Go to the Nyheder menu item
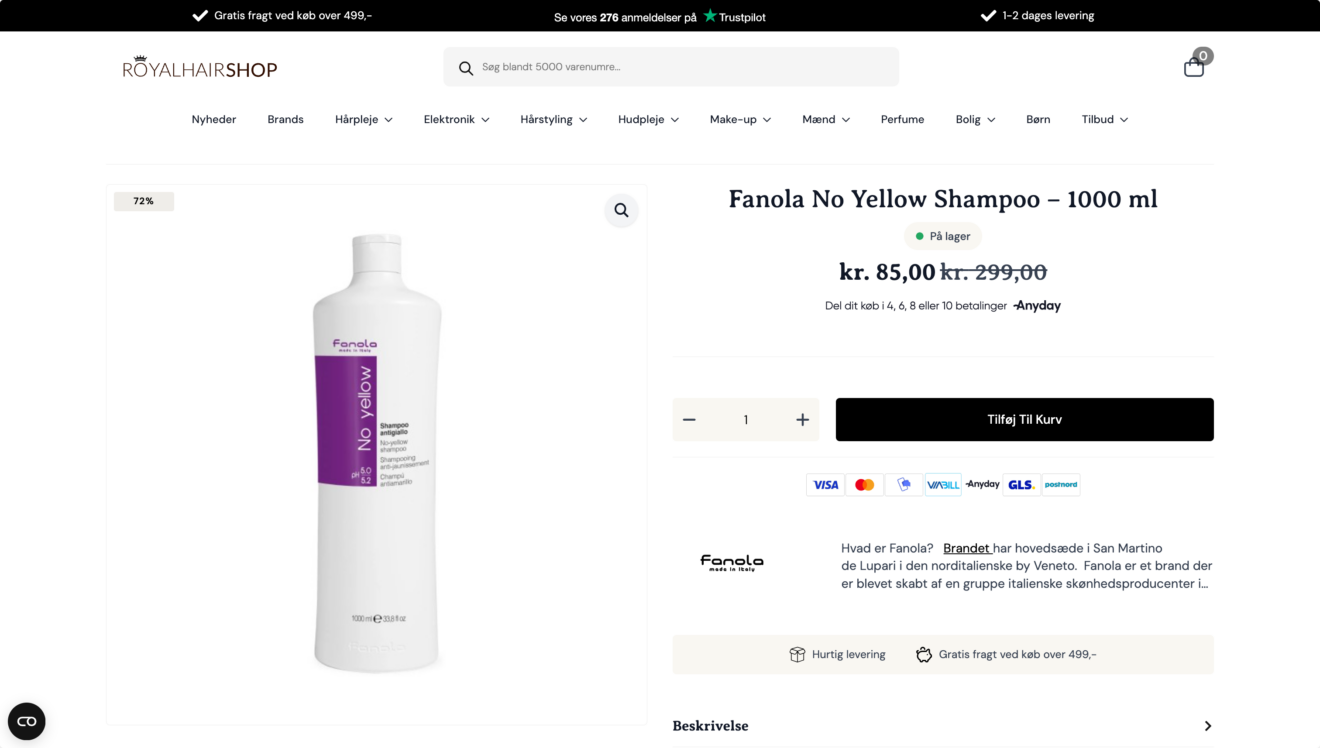1320x748 pixels. click(x=214, y=119)
